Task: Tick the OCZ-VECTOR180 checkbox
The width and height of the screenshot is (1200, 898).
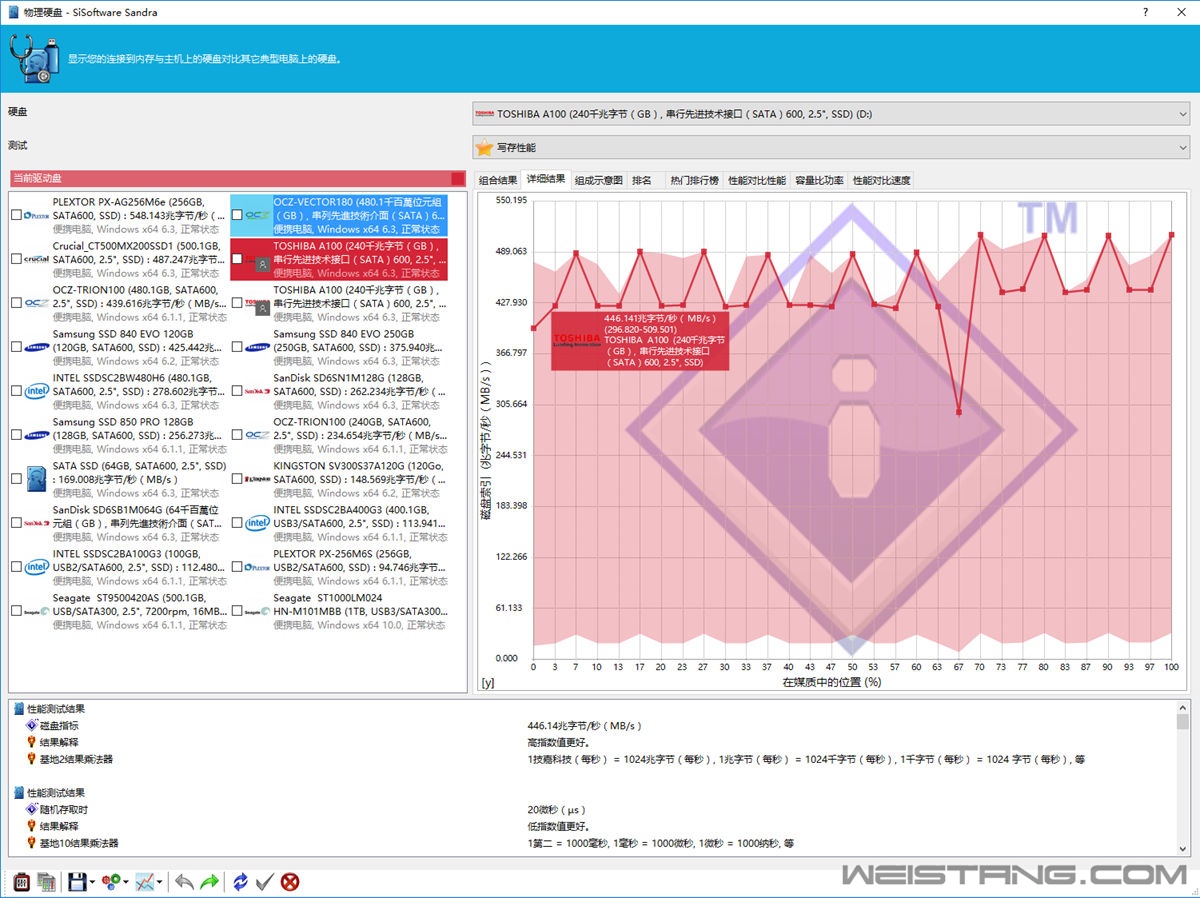Action: pyautogui.click(x=237, y=215)
